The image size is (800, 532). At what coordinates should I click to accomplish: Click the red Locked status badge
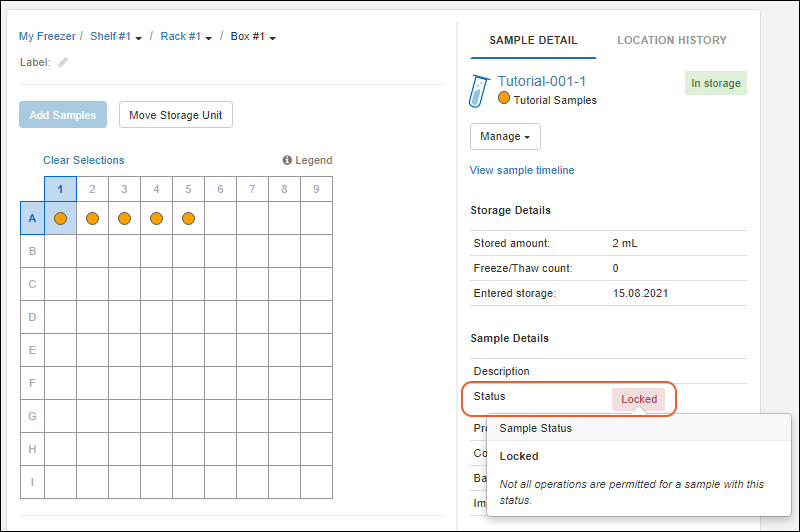[x=639, y=399]
